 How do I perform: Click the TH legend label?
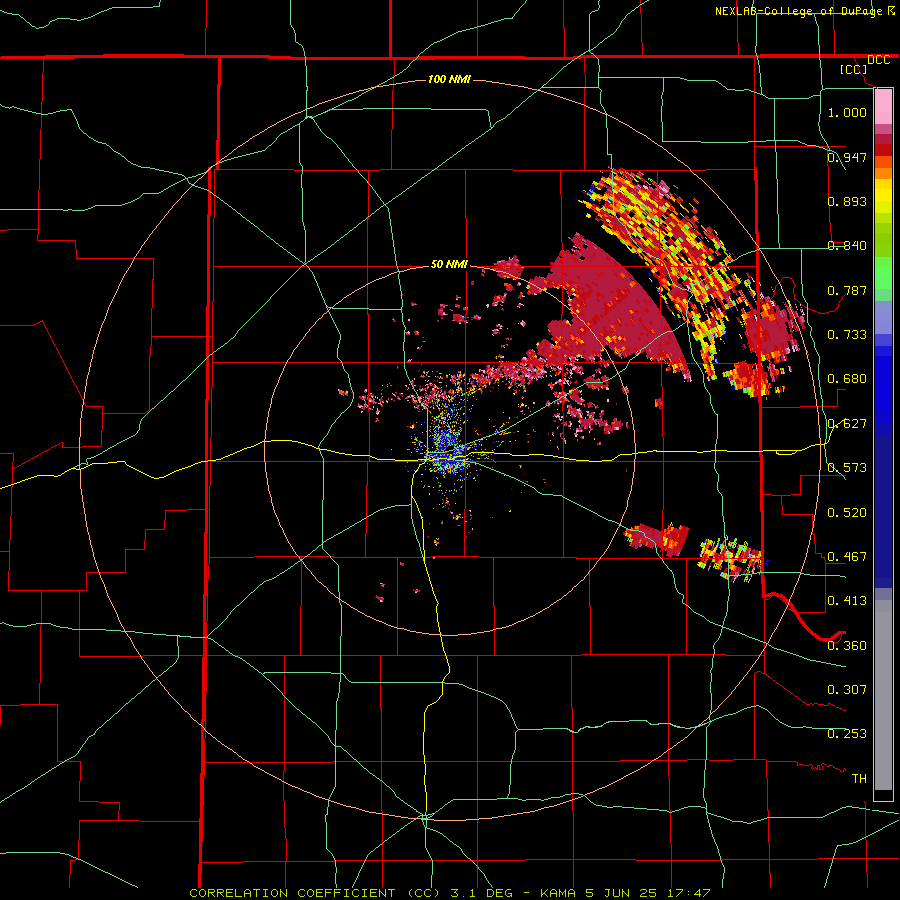(859, 779)
